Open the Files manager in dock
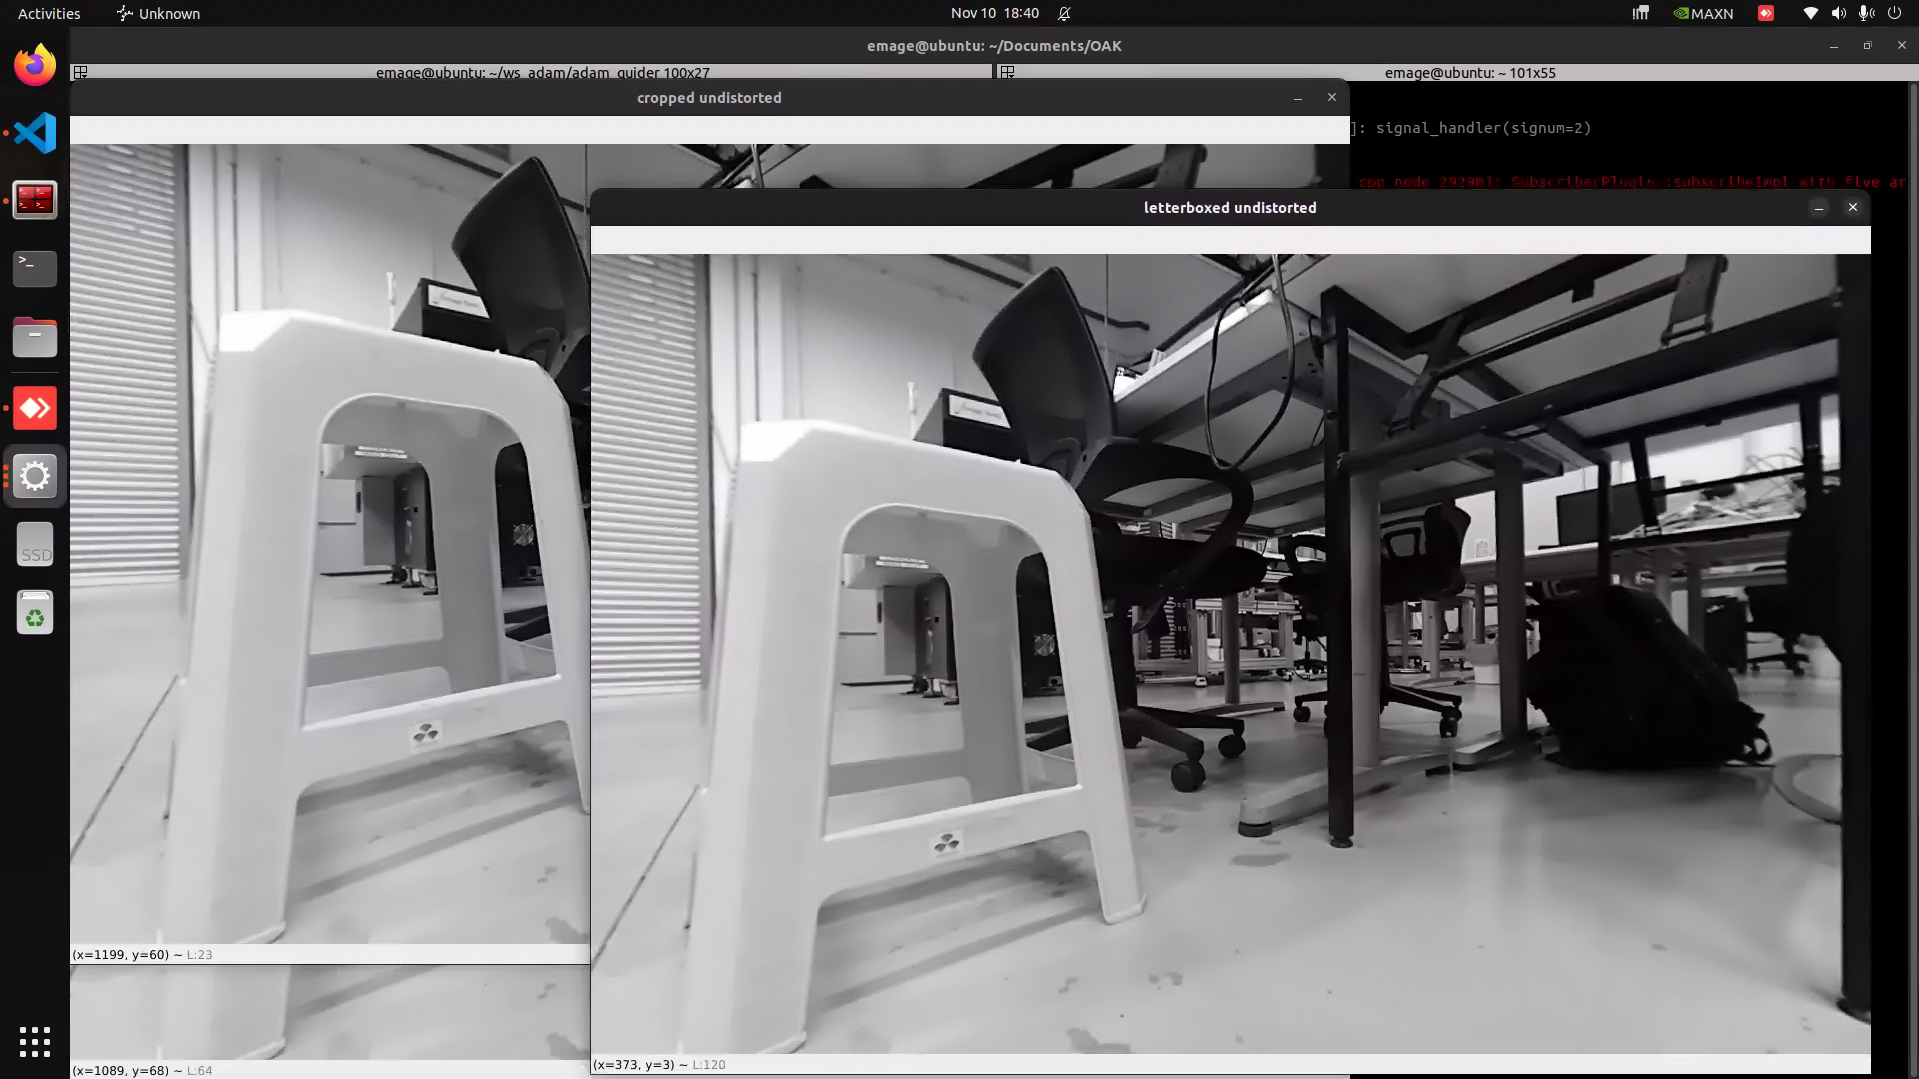This screenshot has height=1079, width=1919. 35,337
